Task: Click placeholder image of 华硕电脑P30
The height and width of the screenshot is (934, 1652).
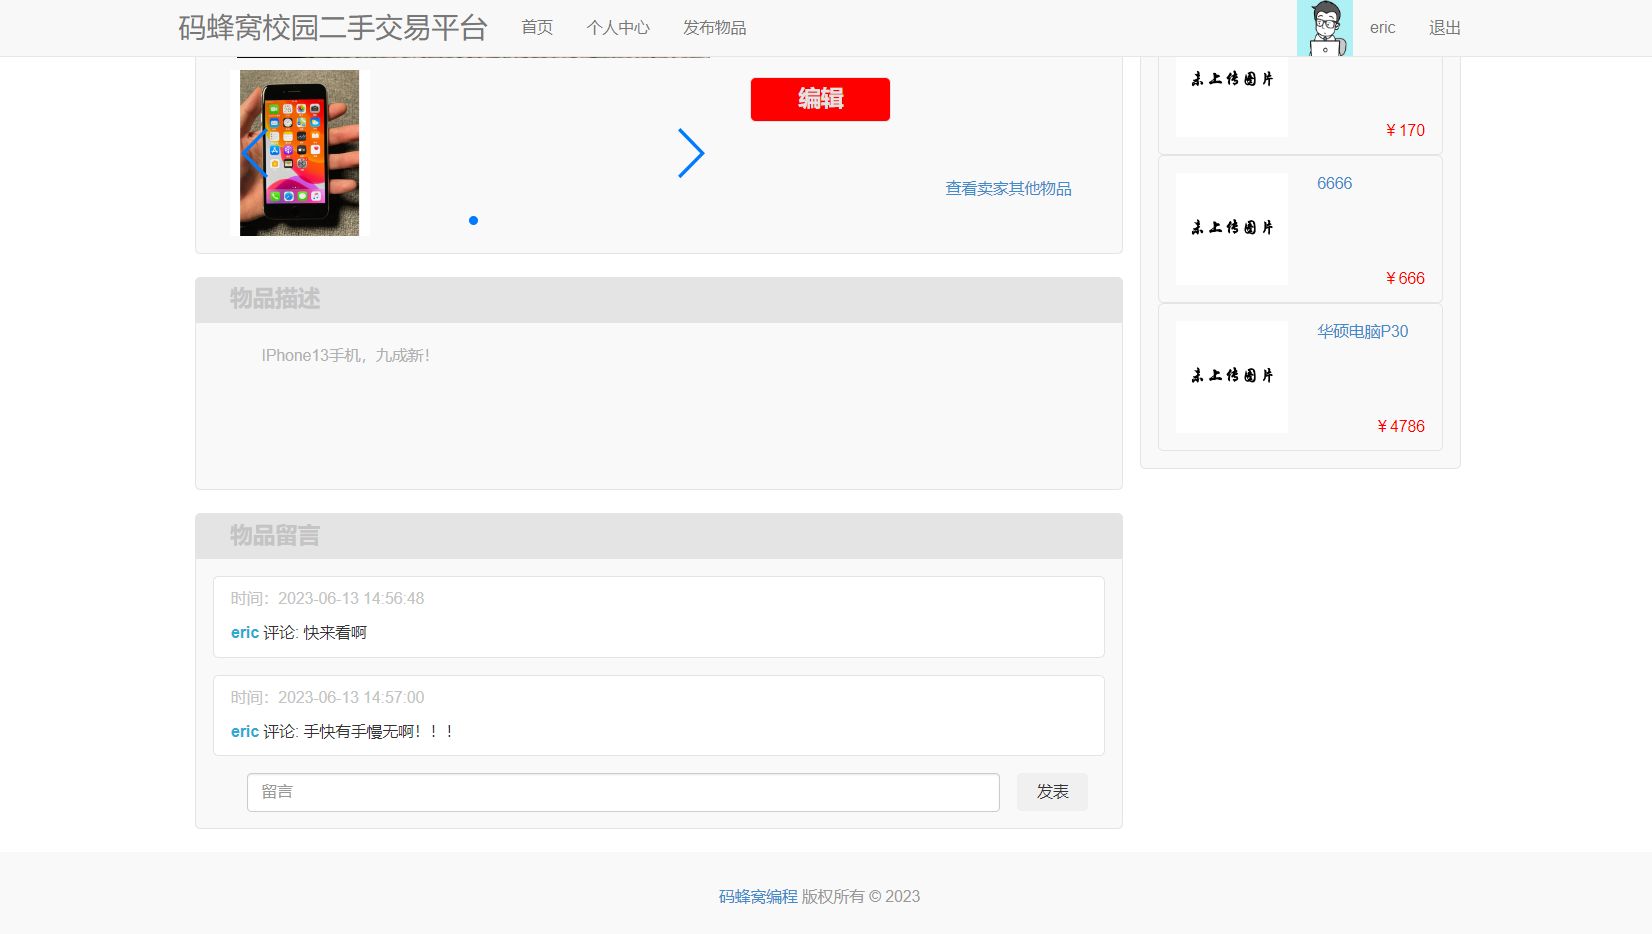Action: 1232,376
